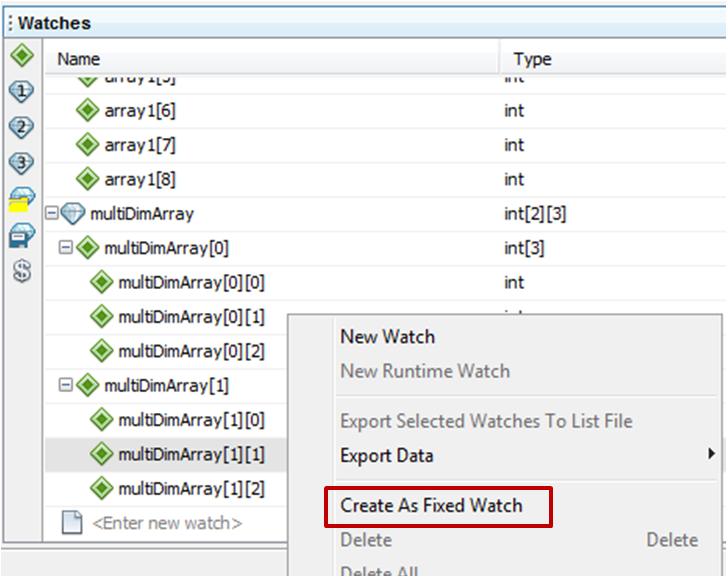Click green diamond icon of multiDimArray[1][1]
Viewport: 727px width, 577px height.
click(102, 454)
